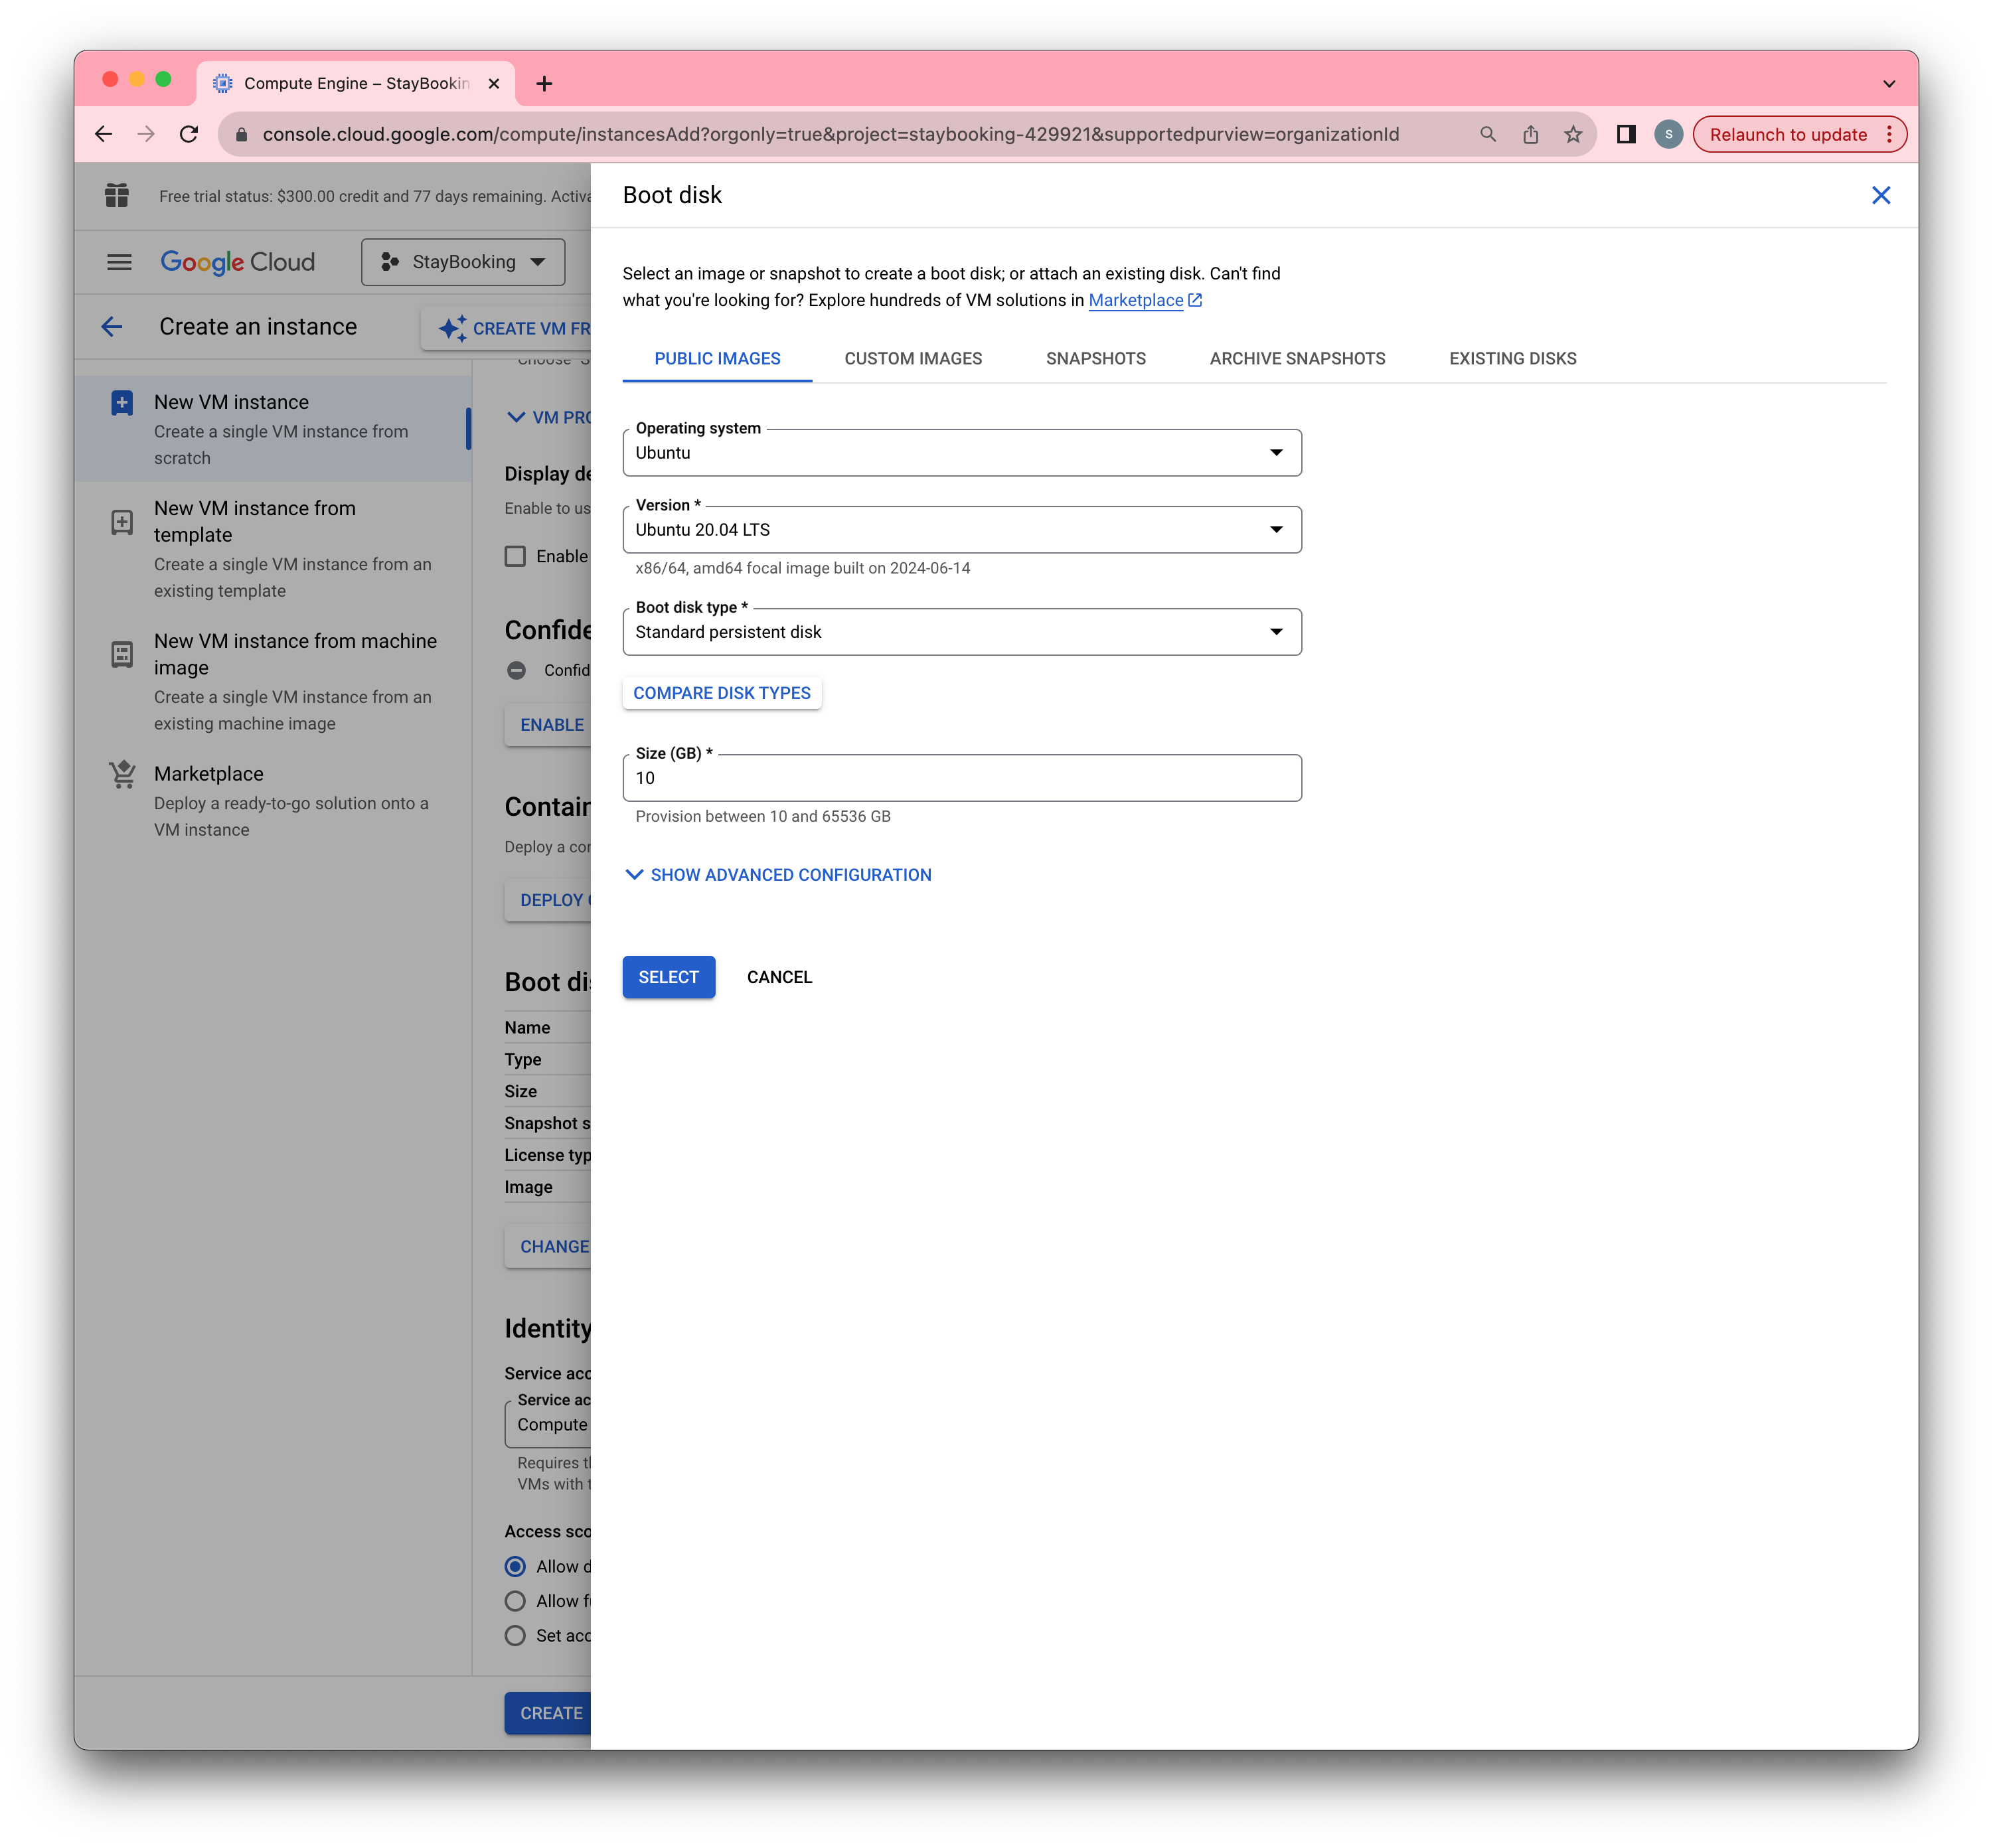Click the browser bookmark star icon
This screenshot has width=1993, height=1848.
1573,133
